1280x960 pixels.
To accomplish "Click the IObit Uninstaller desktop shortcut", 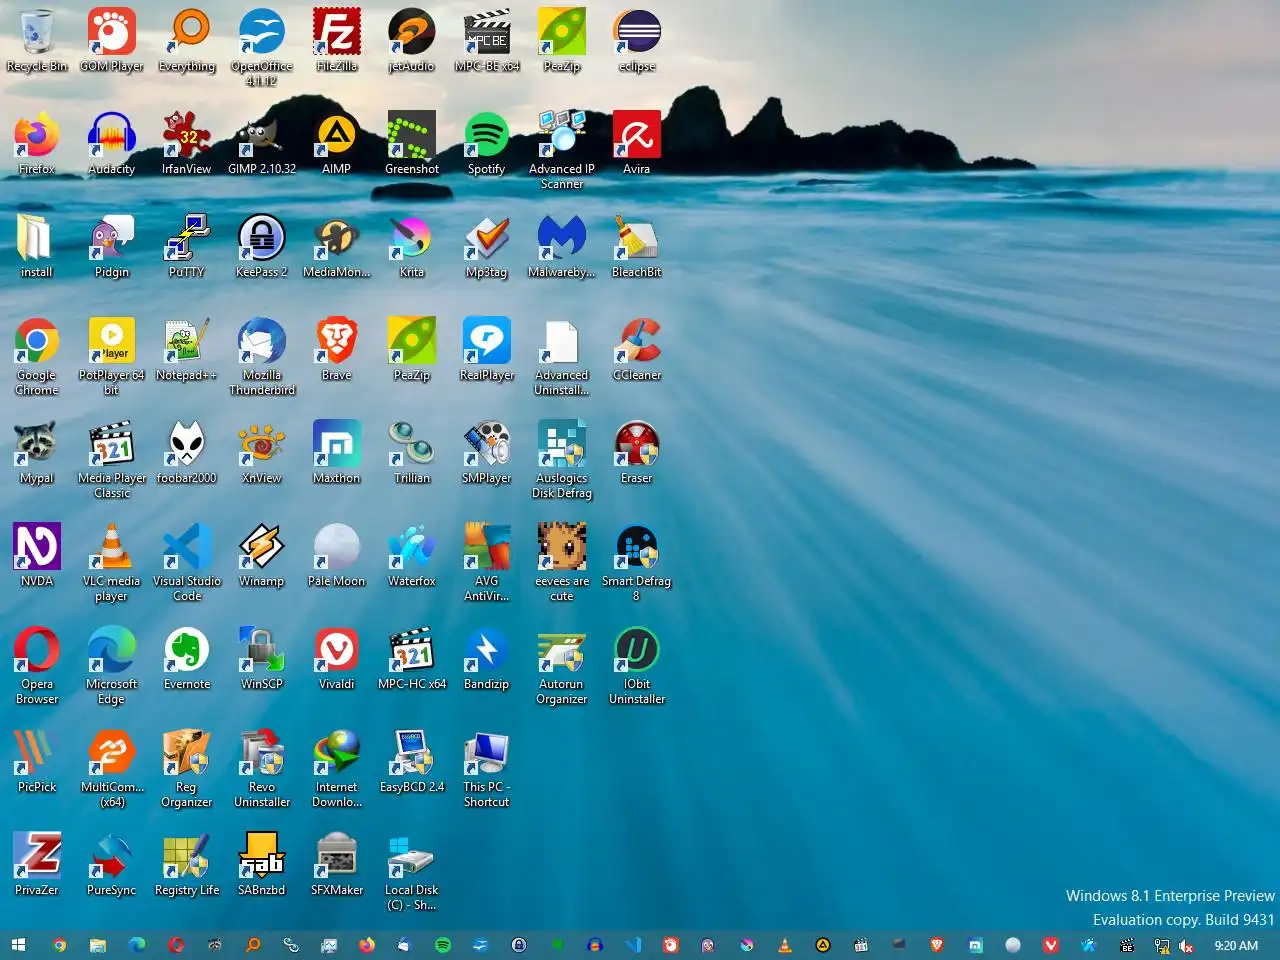I will click(x=637, y=666).
